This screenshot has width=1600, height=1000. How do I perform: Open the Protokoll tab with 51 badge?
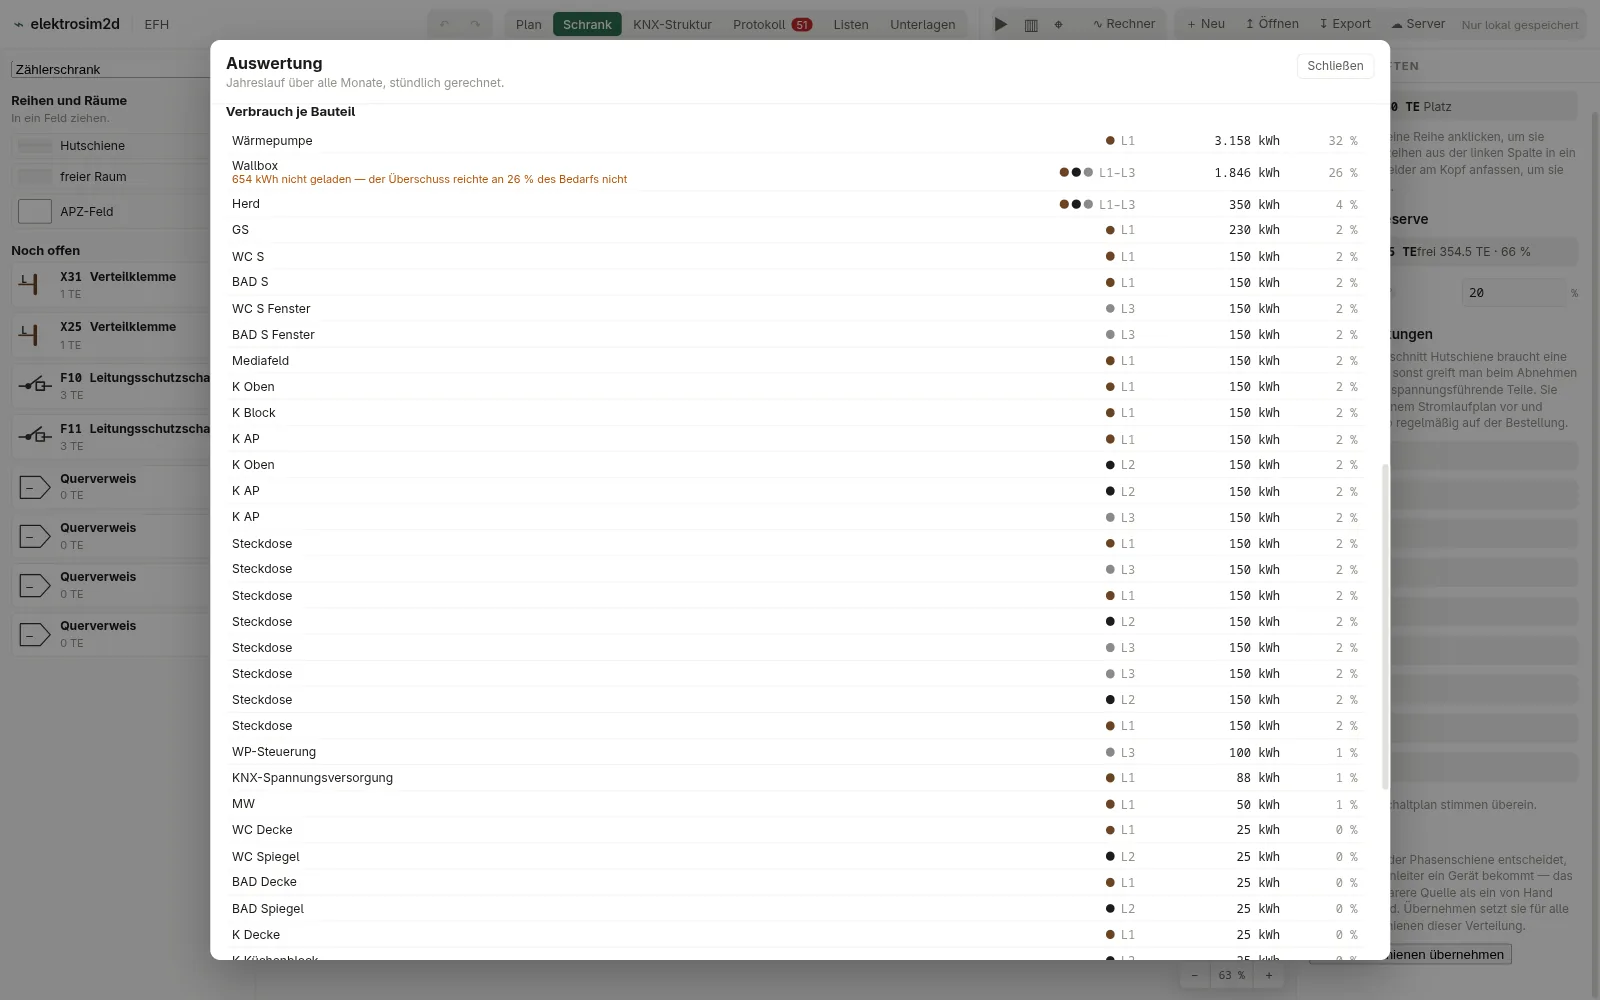click(772, 24)
